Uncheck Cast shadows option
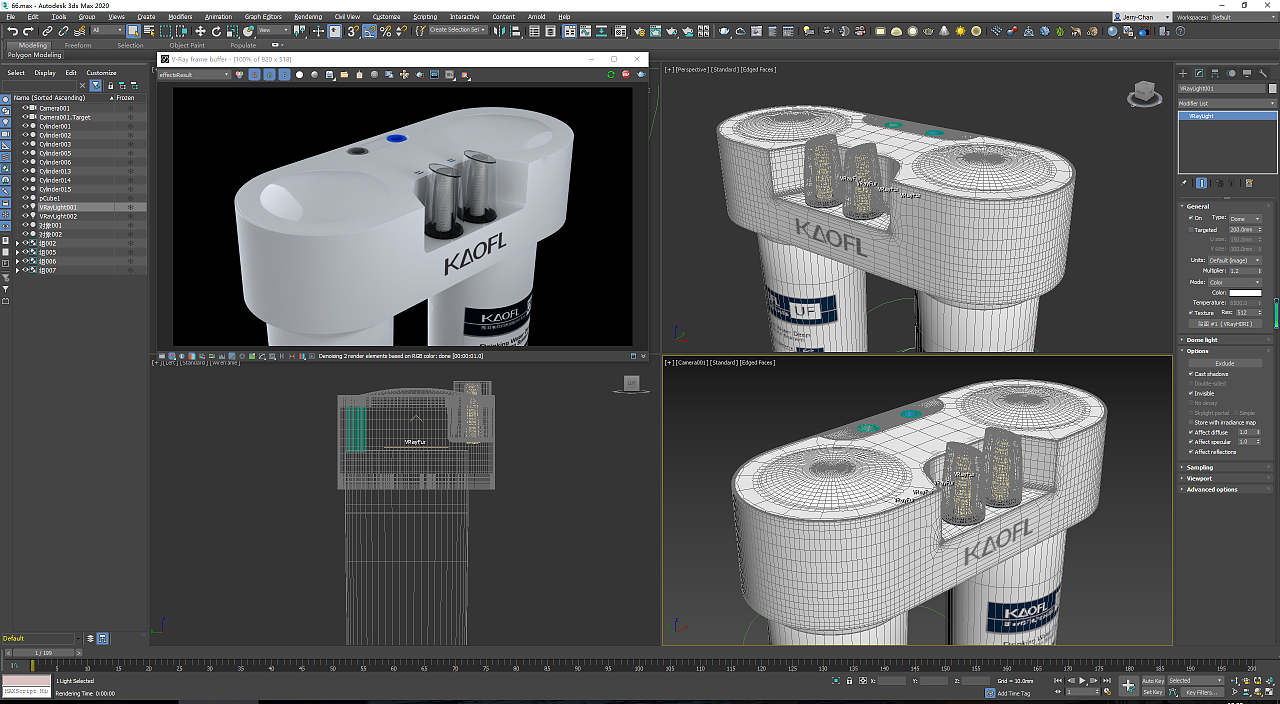1280x704 pixels. [x=1191, y=374]
